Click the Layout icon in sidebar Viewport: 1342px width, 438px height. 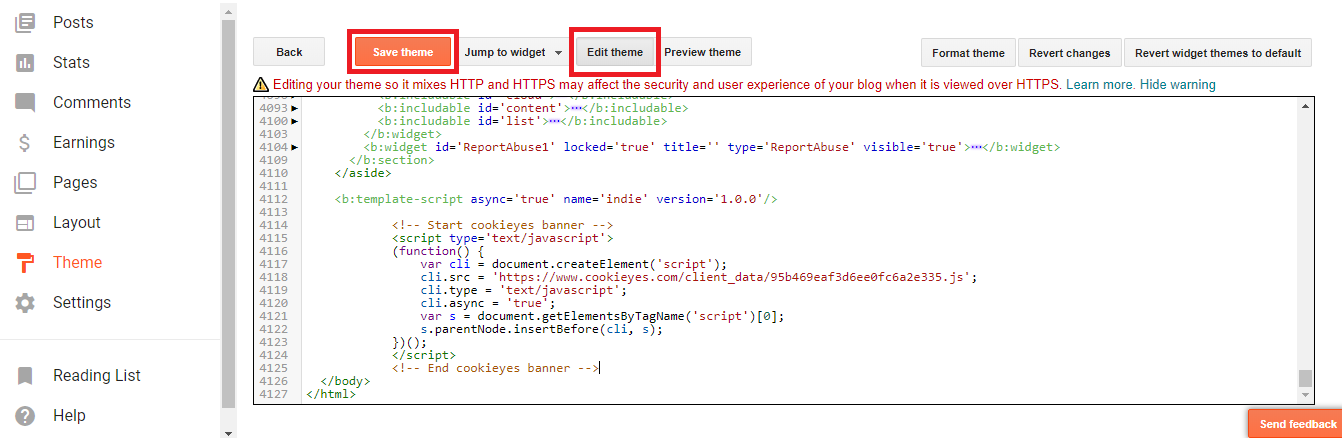25,222
